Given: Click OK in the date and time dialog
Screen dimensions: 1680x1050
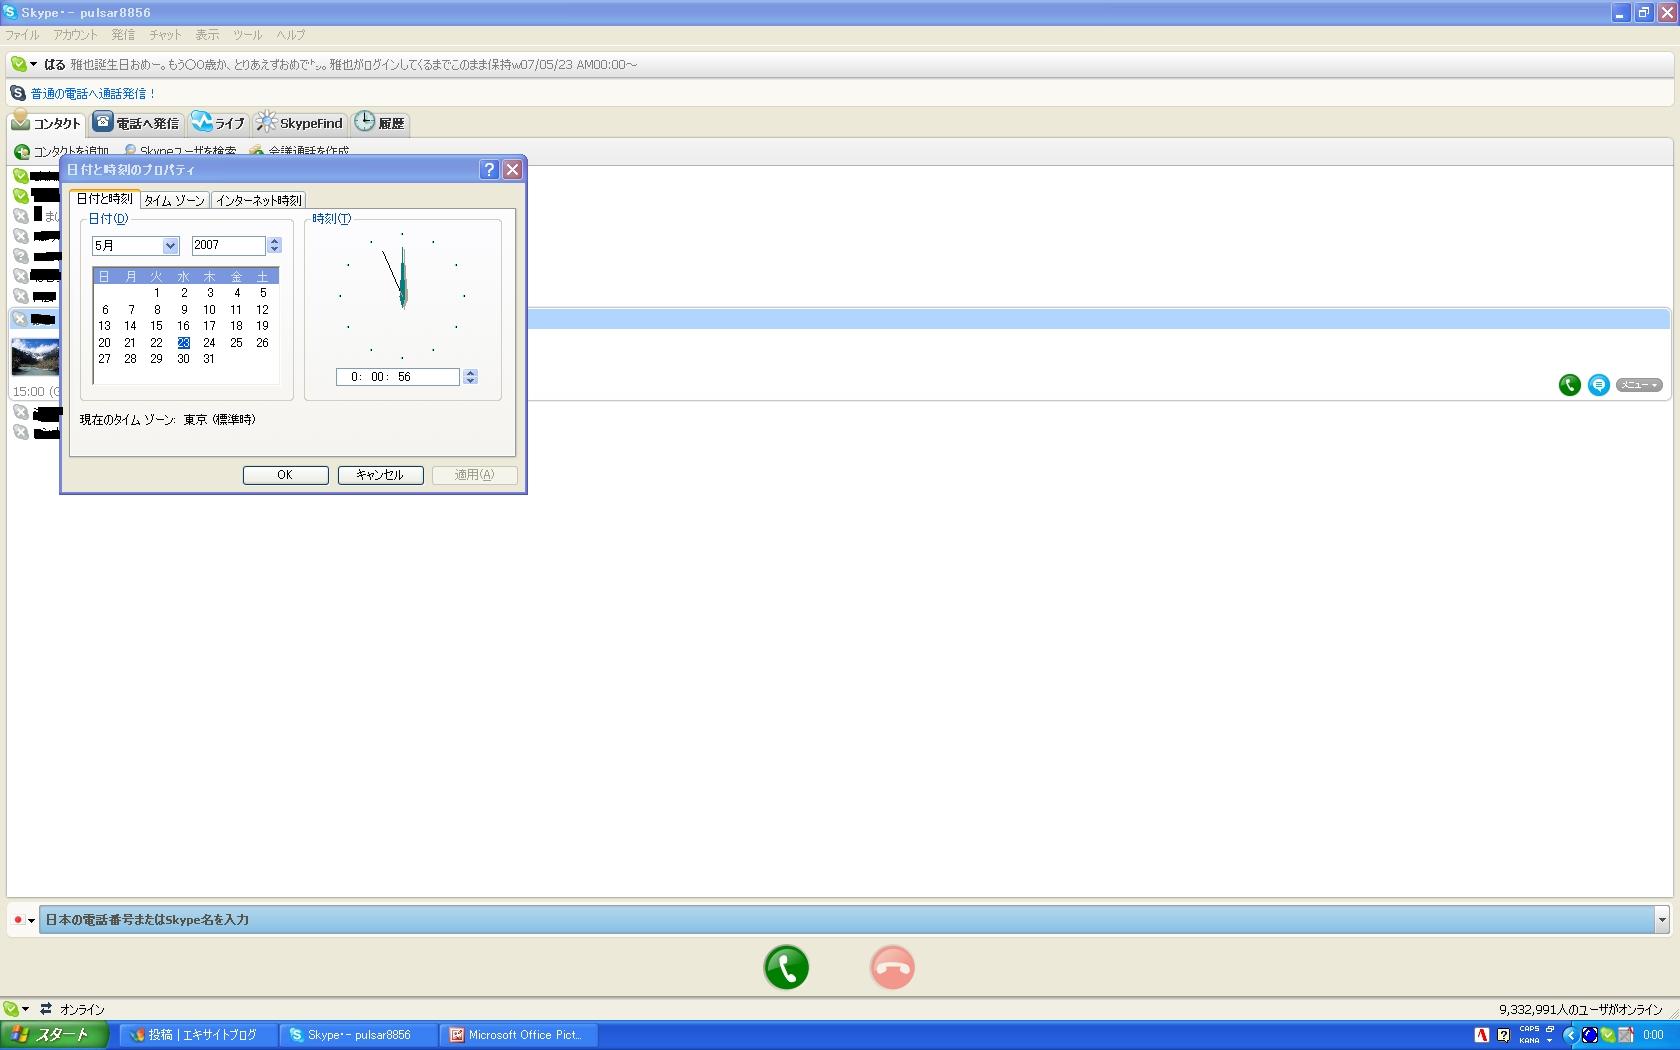Looking at the screenshot, I should pyautogui.click(x=285, y=475).
